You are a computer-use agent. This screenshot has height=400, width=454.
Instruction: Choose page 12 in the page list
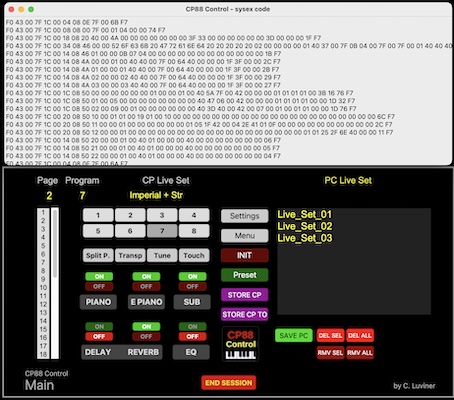point(43,304)
